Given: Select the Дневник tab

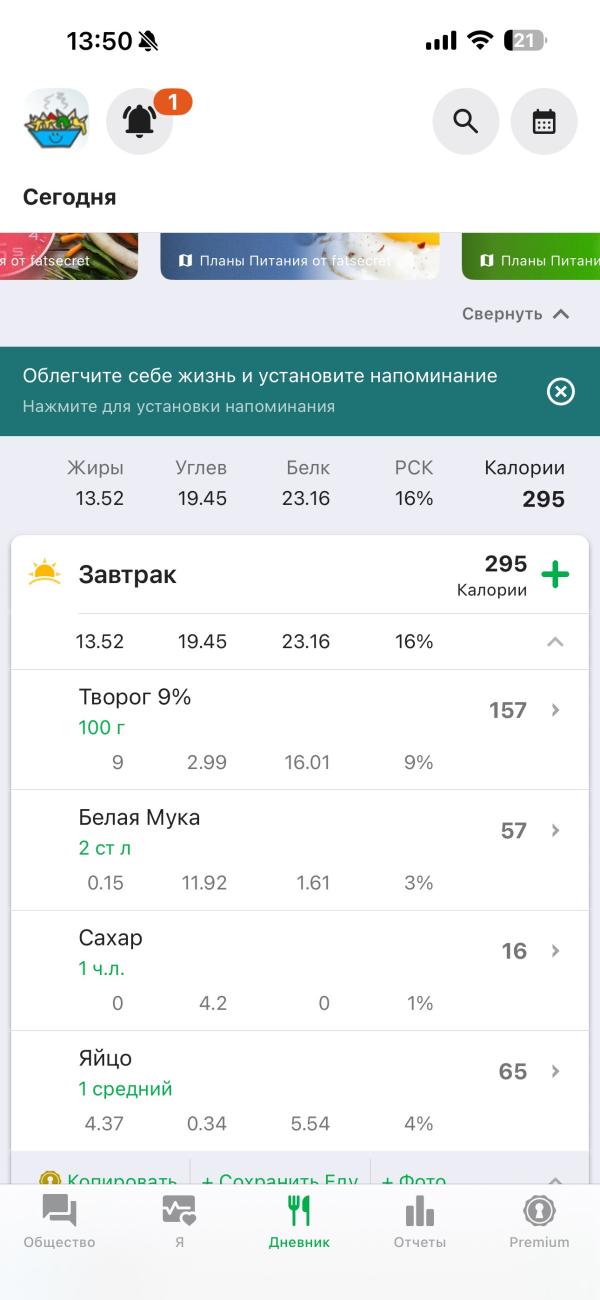Looking at the screenshot, I should (x=299, y=1222).
